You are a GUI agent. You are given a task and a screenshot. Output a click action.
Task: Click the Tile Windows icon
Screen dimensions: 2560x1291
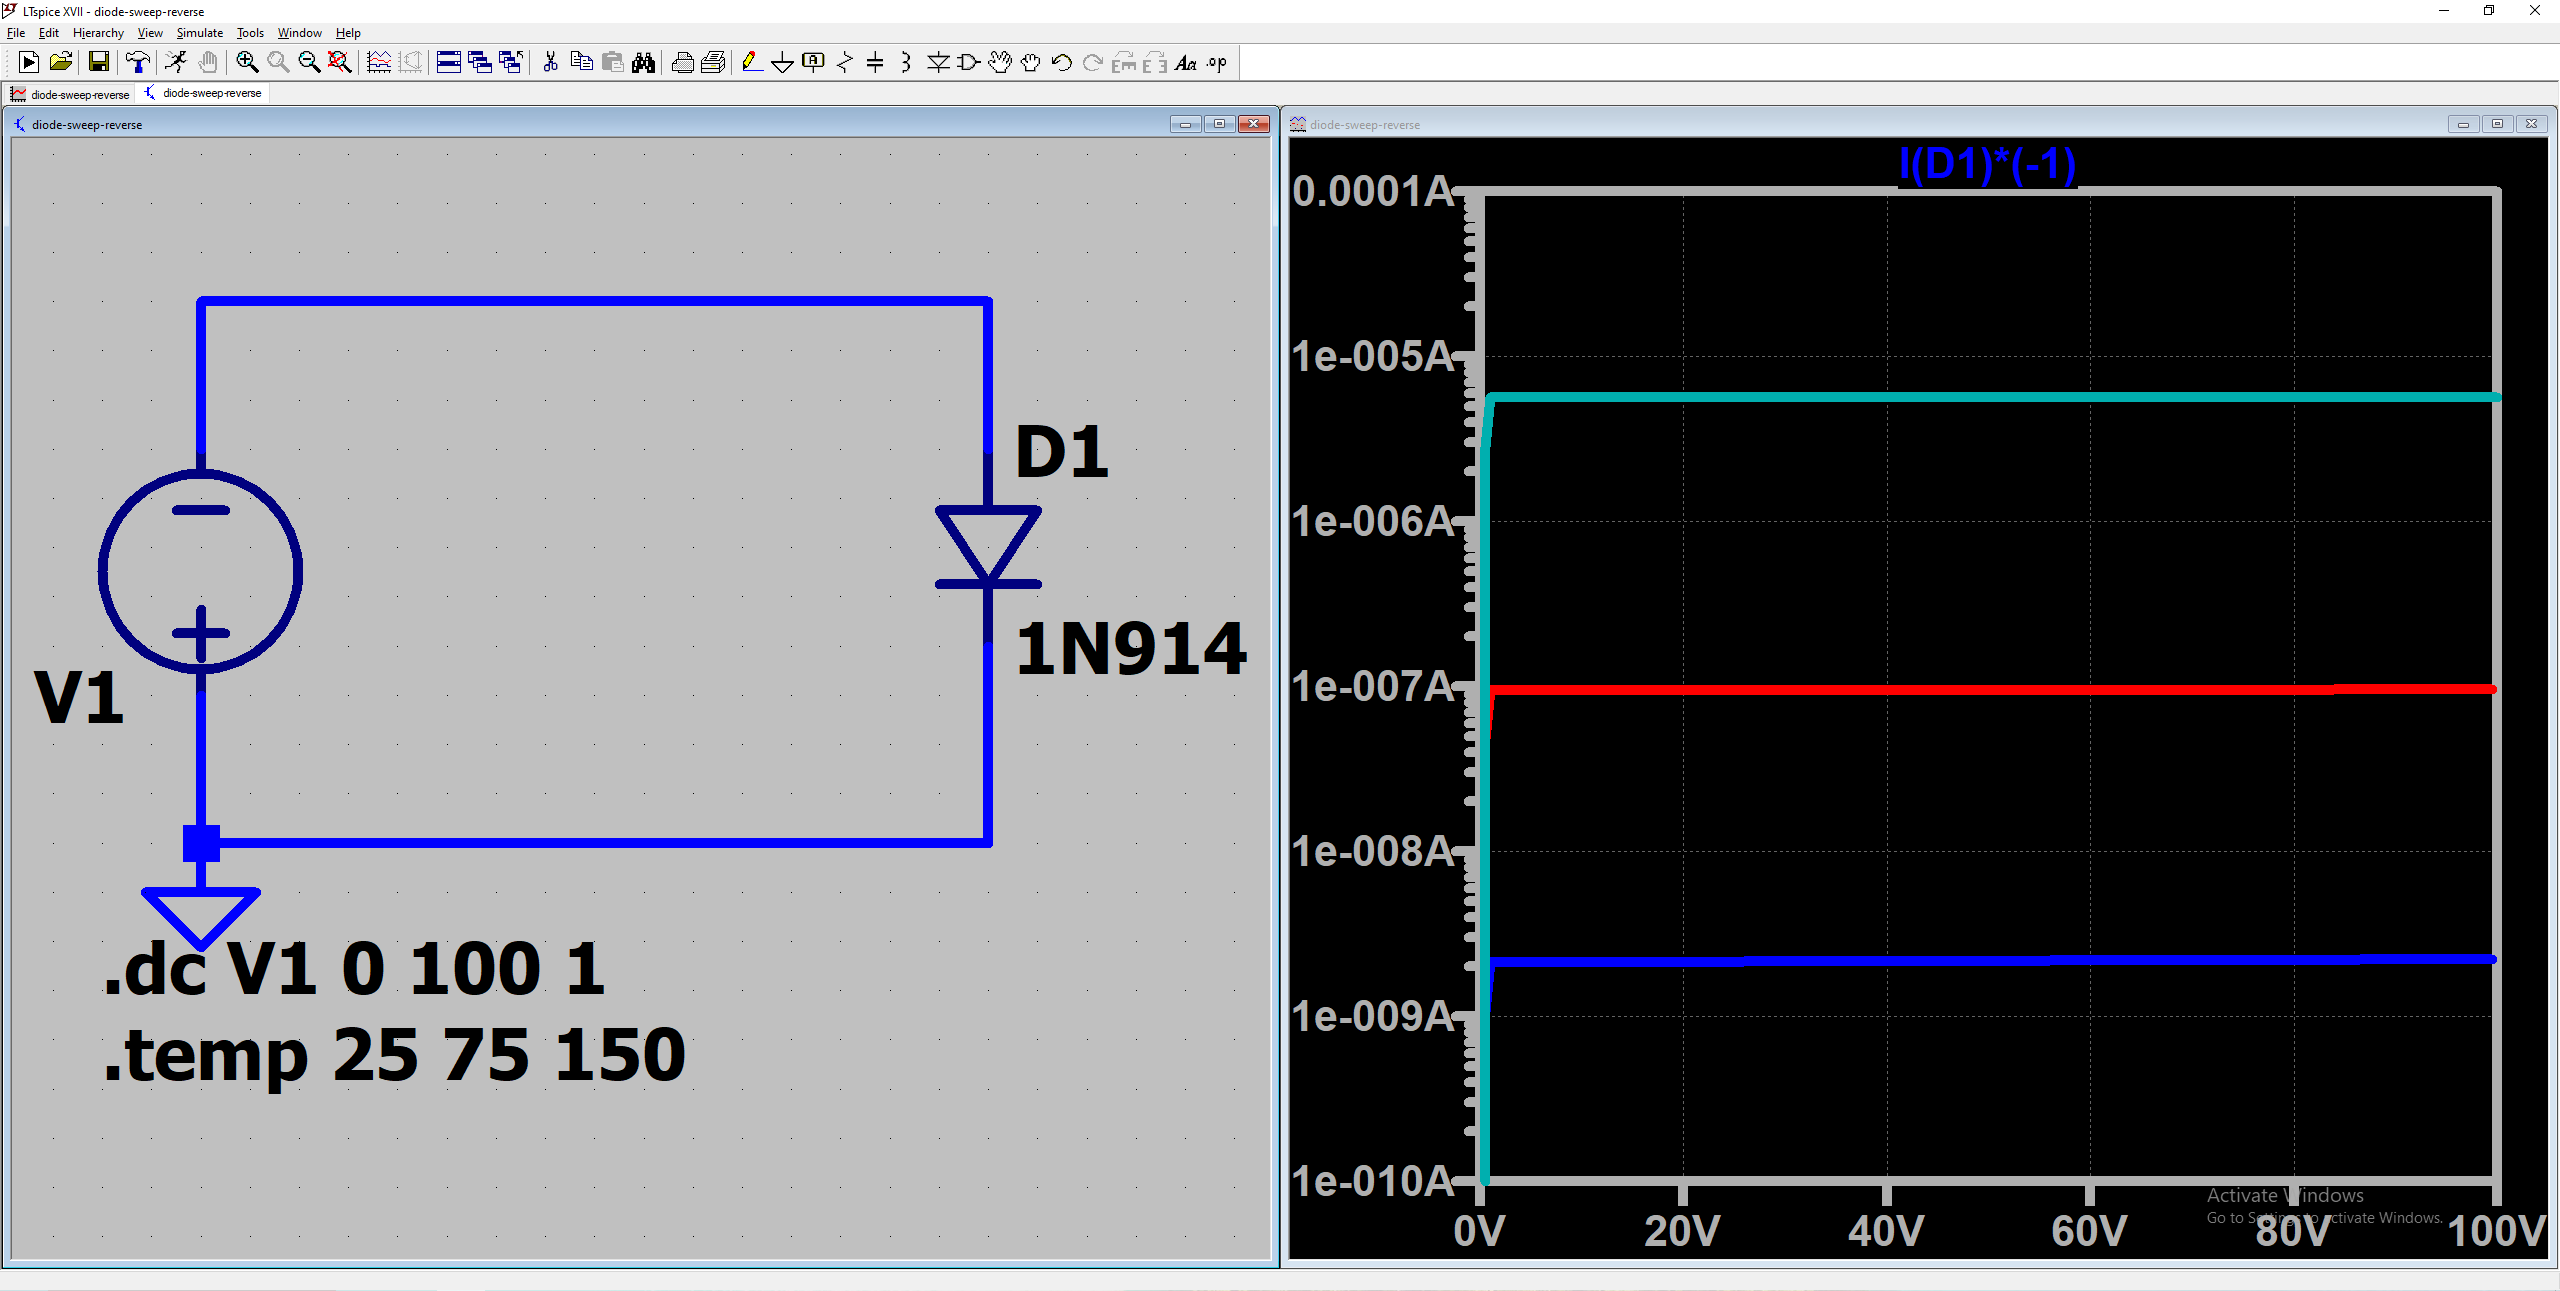tap(449, 63)
